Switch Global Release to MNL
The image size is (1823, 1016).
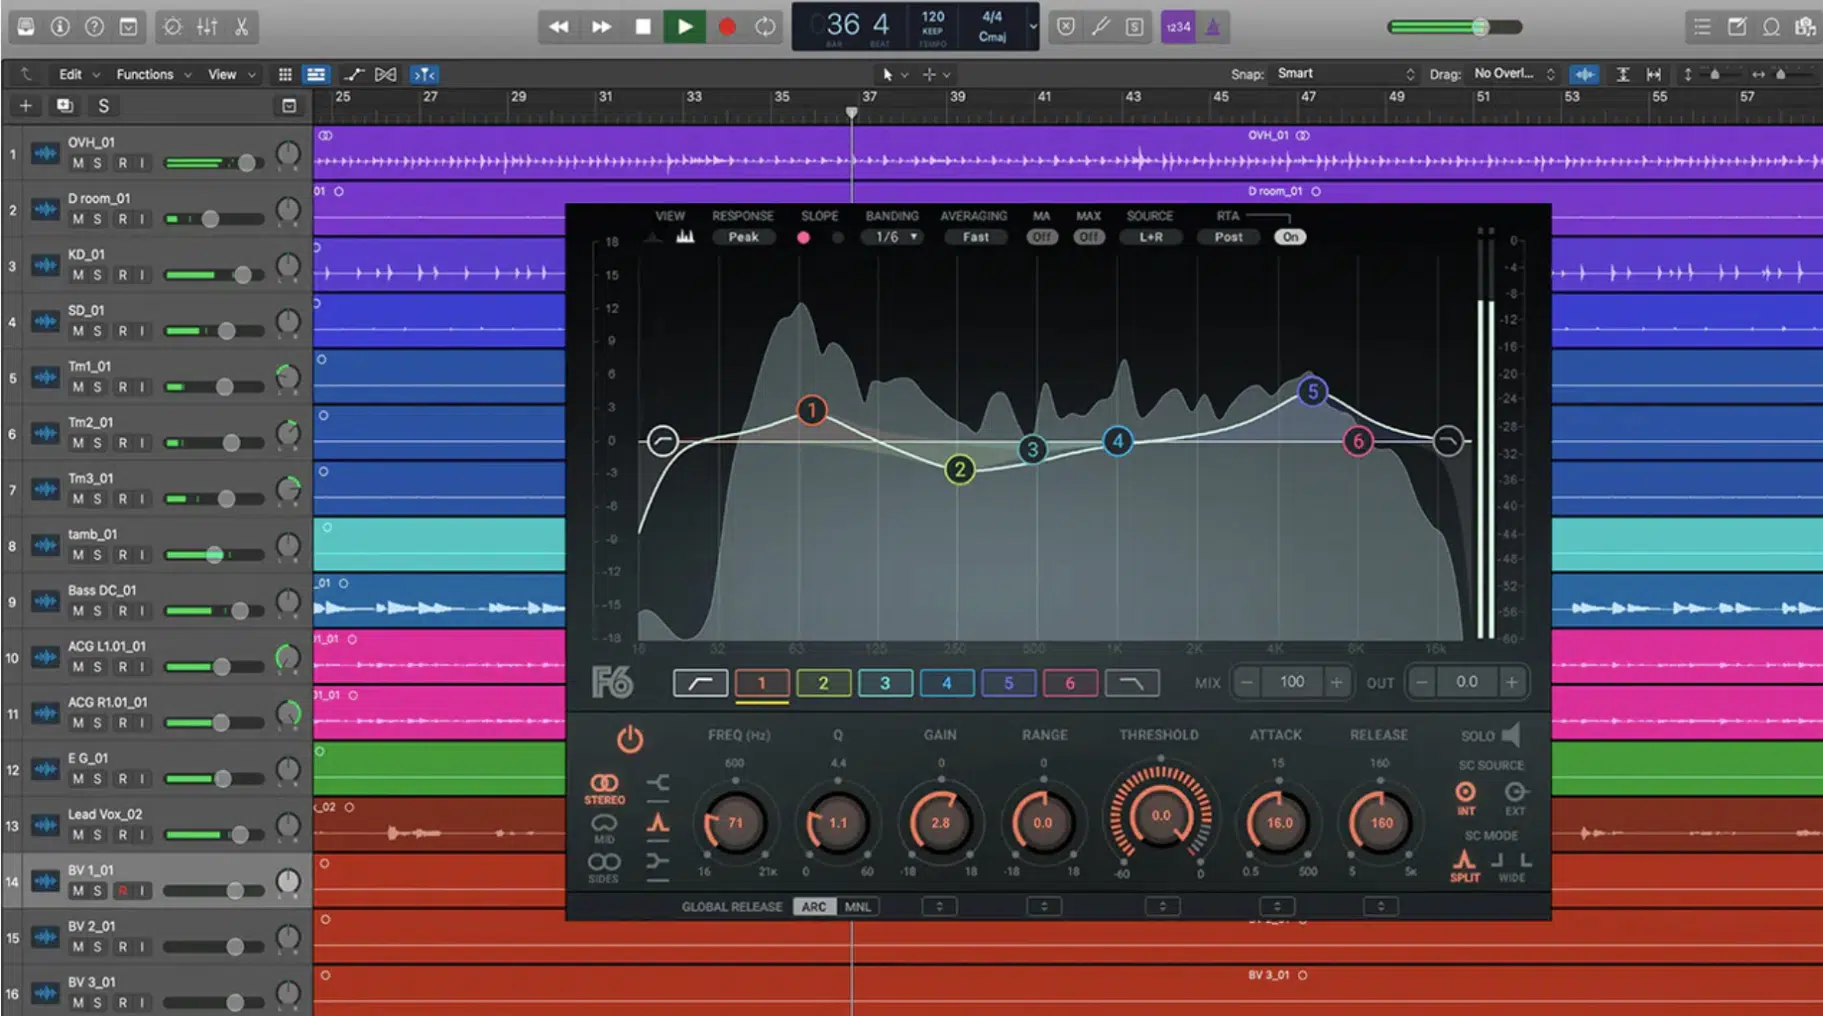857,907
